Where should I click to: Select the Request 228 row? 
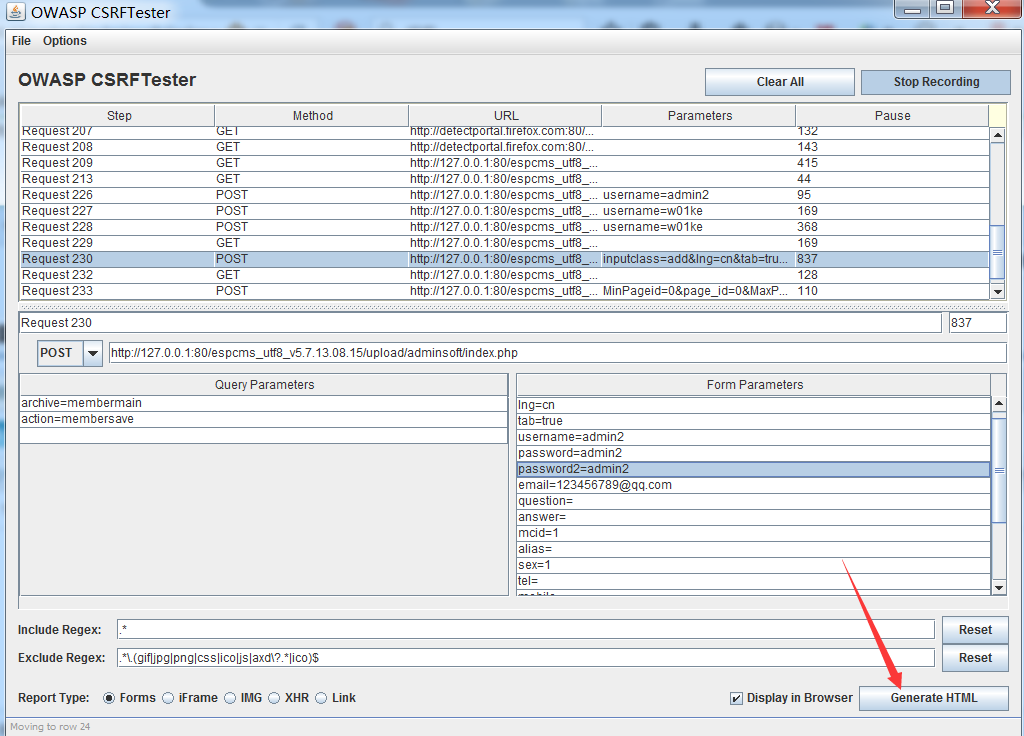pyautogui.click(x=505, y=227)
